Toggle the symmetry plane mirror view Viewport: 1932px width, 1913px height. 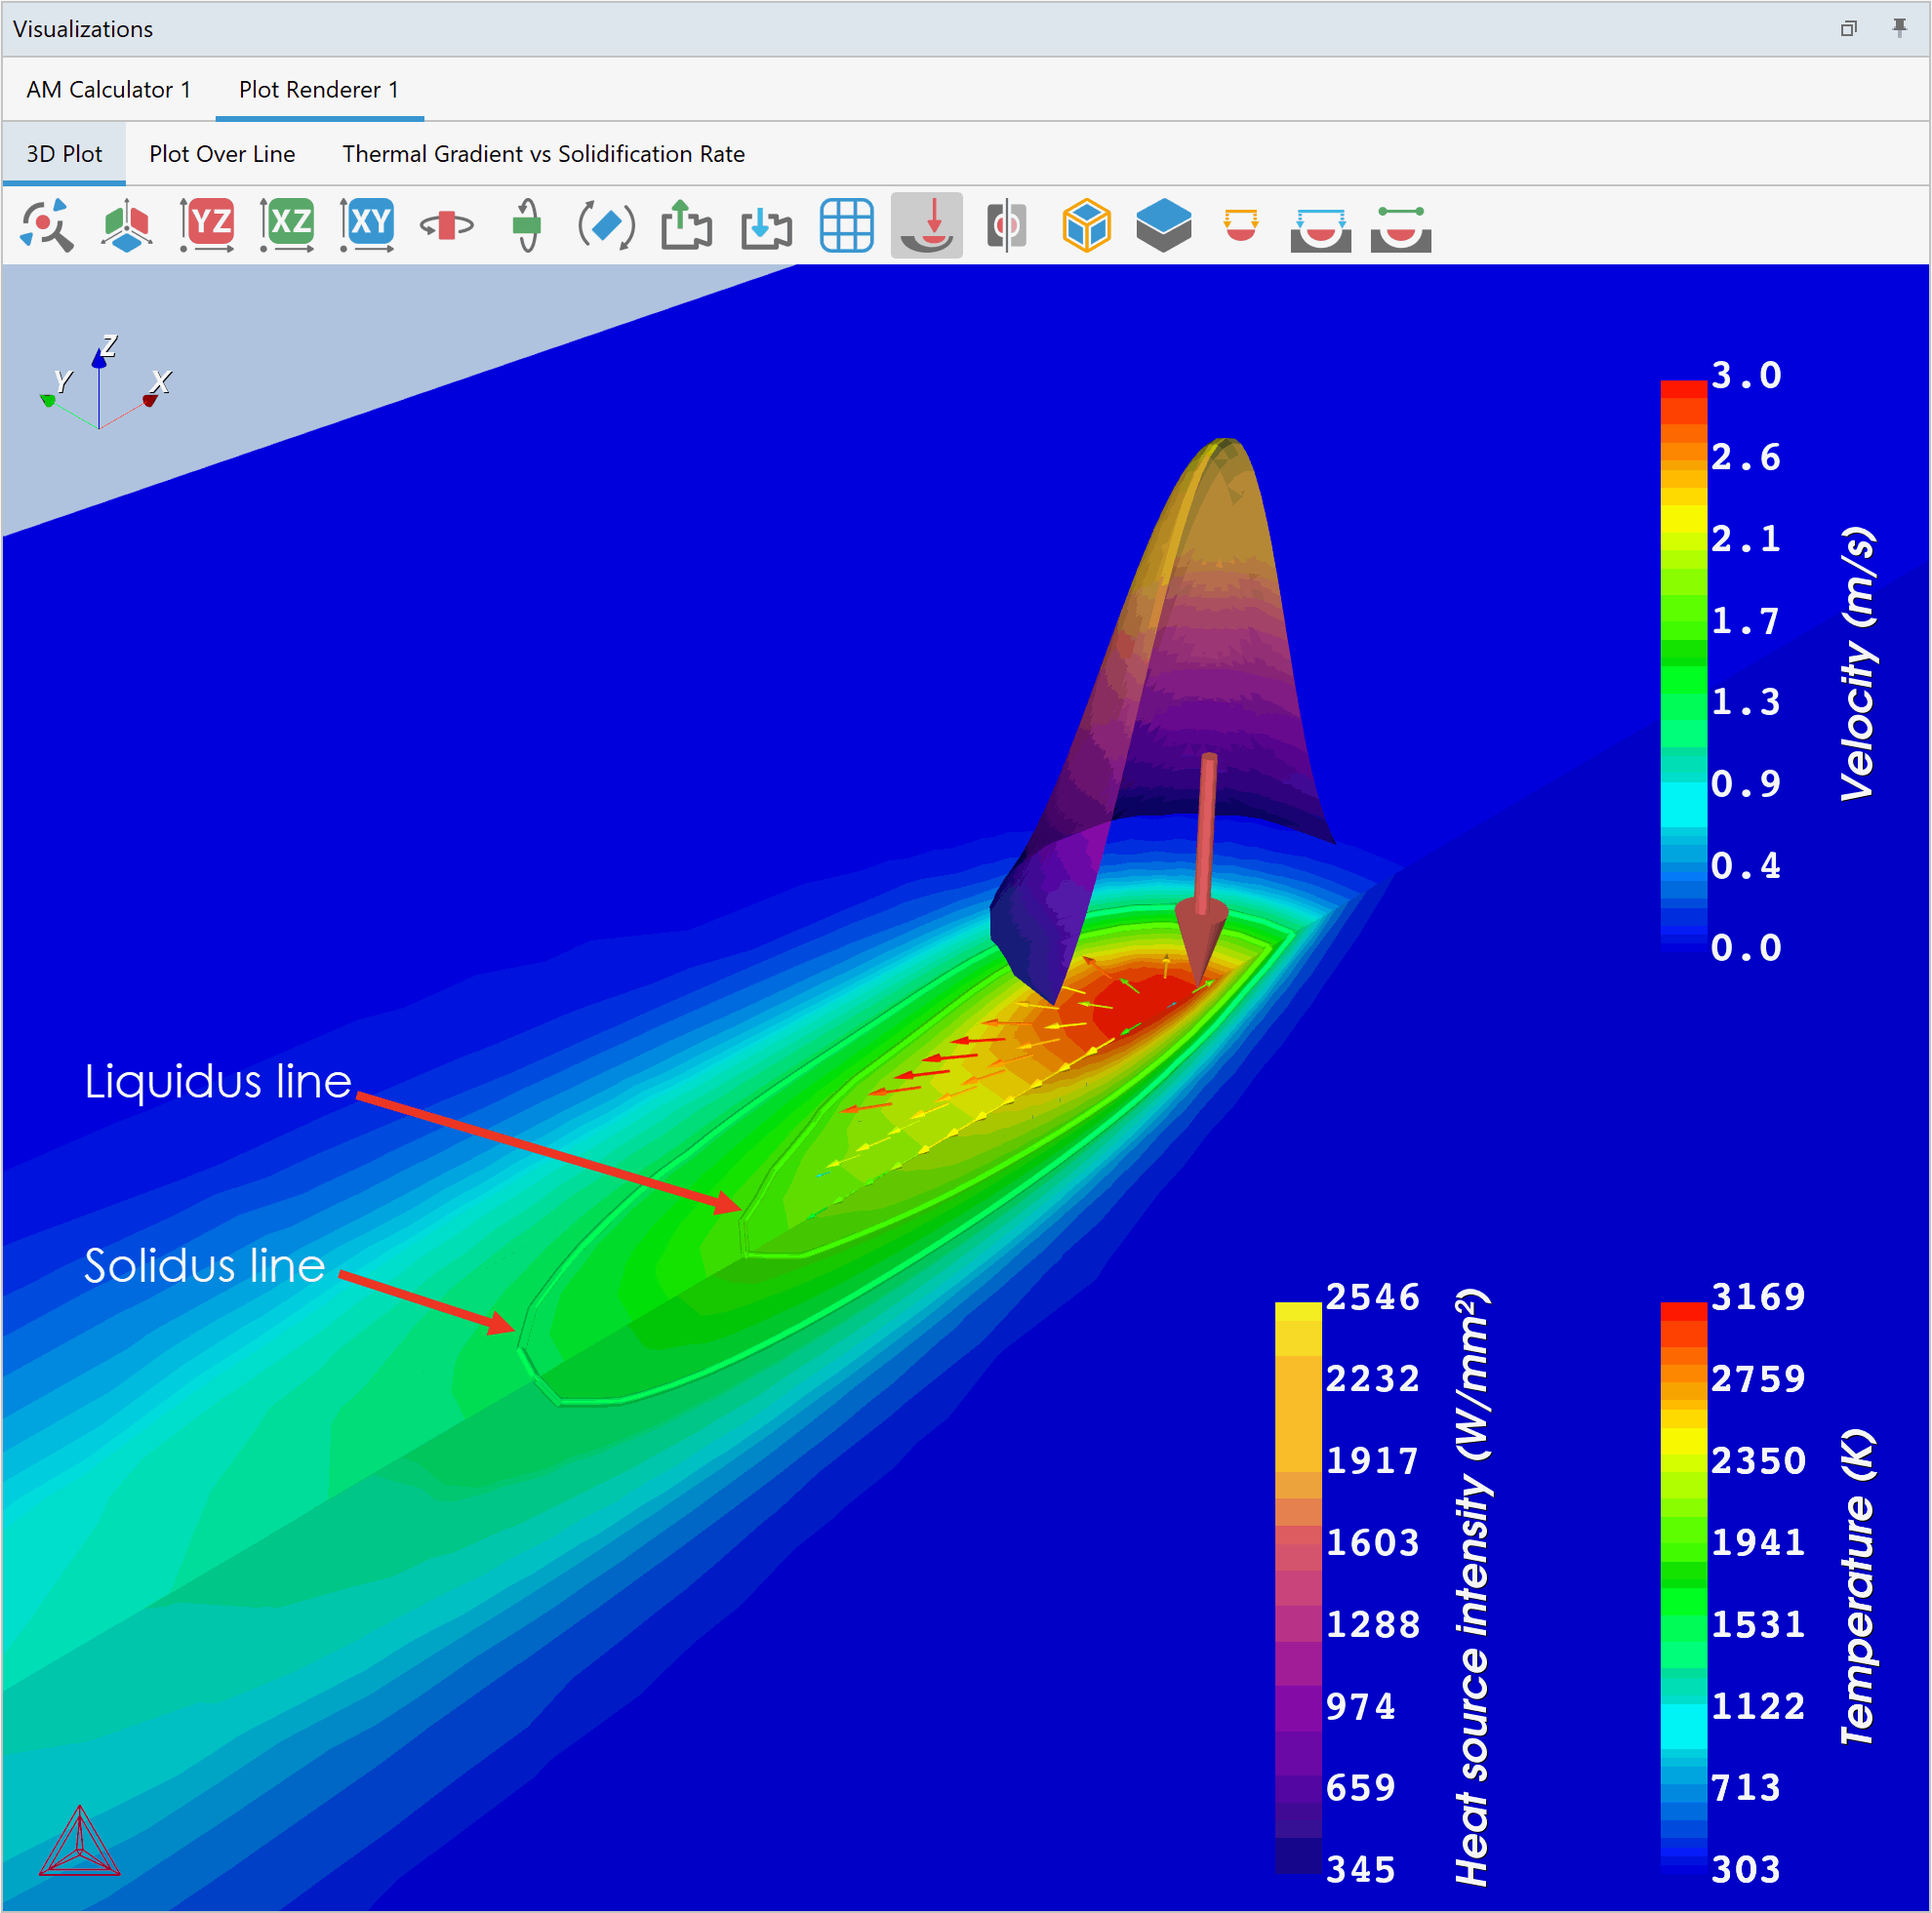(x=1006, y=225)
